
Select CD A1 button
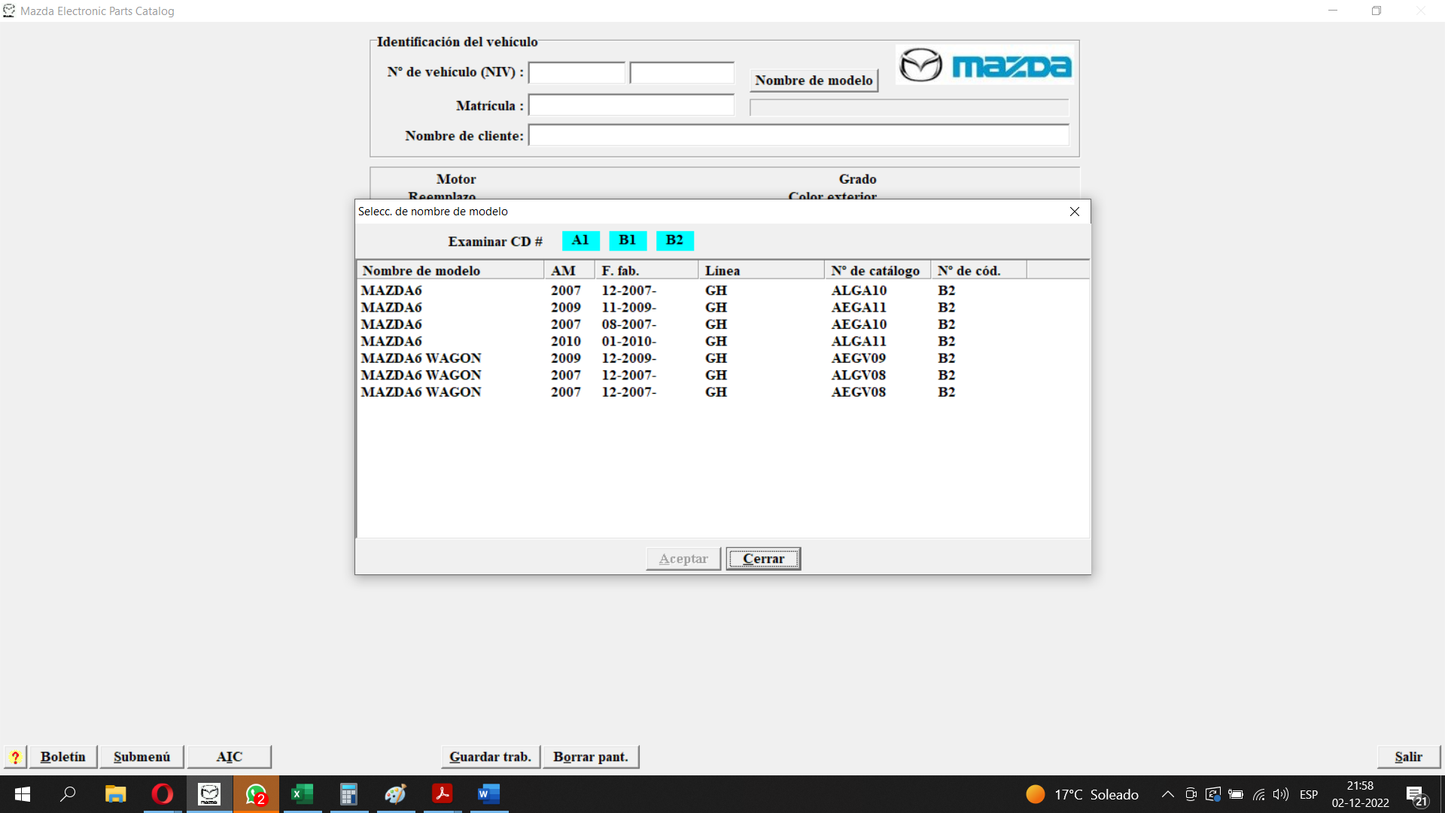(x=581, y=240)
